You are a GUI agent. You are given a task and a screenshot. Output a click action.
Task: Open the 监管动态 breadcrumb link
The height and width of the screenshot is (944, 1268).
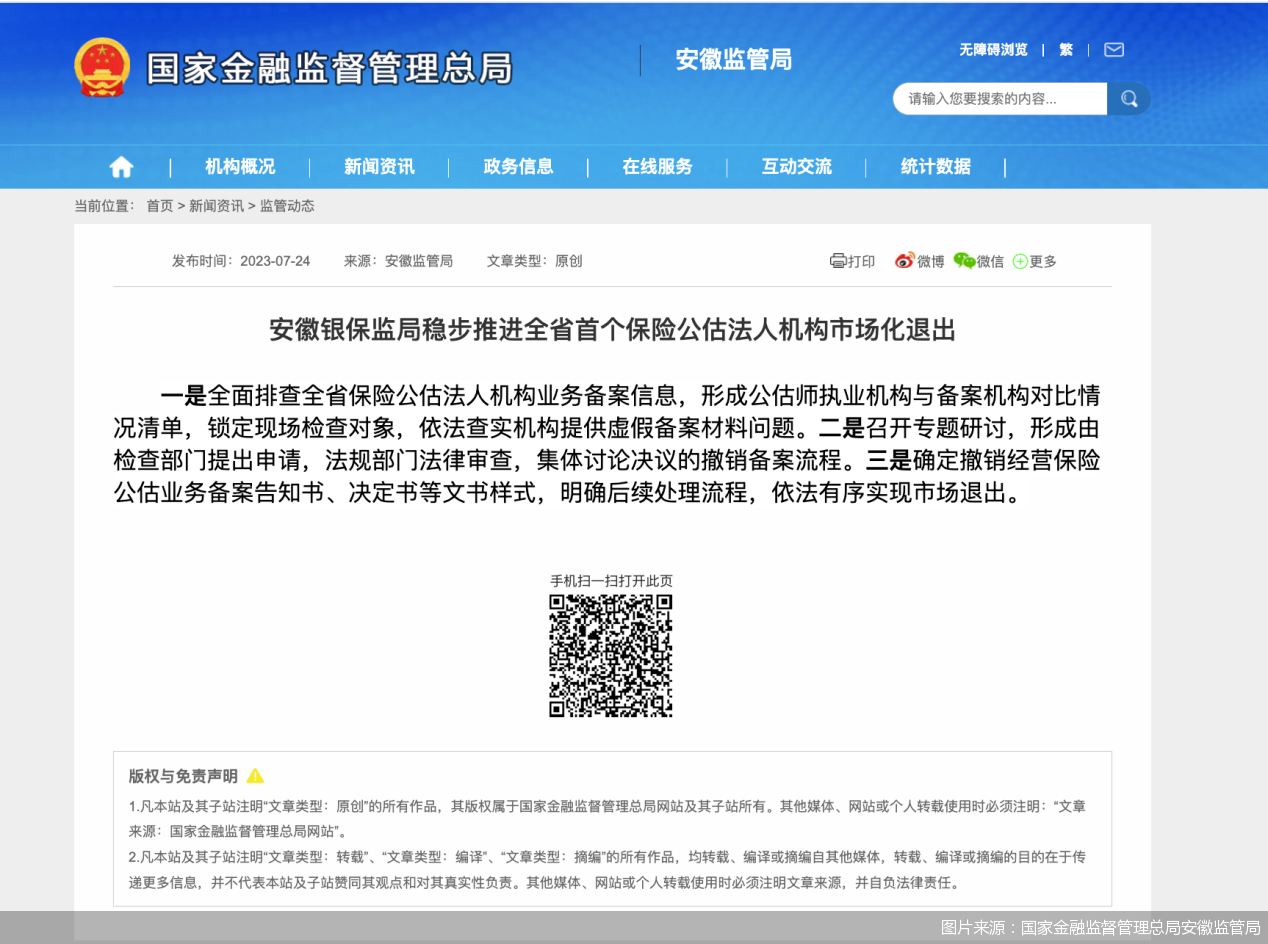coord(289,205)
